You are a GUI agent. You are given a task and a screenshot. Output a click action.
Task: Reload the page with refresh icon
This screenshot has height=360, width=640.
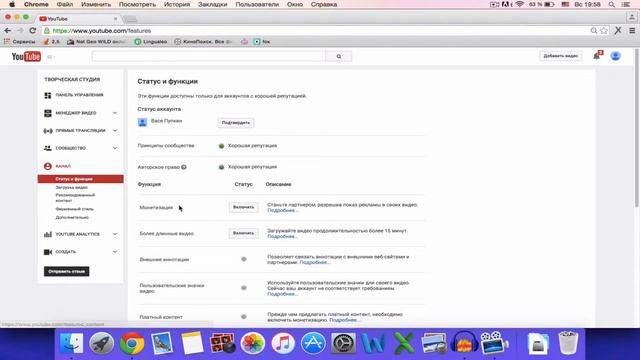(x=33, y=31)
